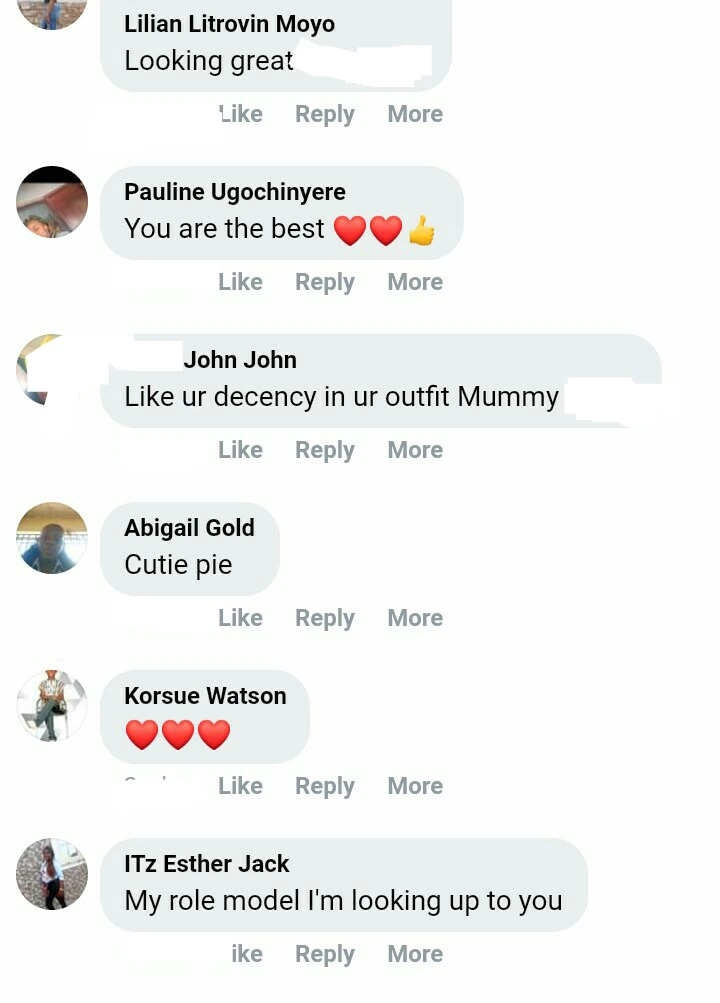The width and height of the screenshot is (720, 1003).
Task: View Korsue Watson's profile avatar
Action: (52, 706)
